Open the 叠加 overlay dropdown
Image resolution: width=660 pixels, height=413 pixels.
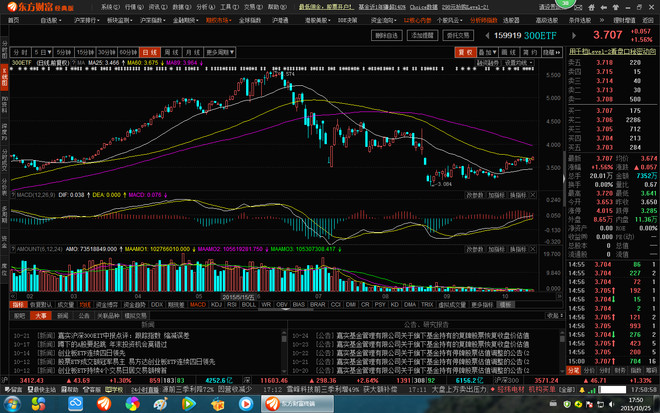[487, 53]
